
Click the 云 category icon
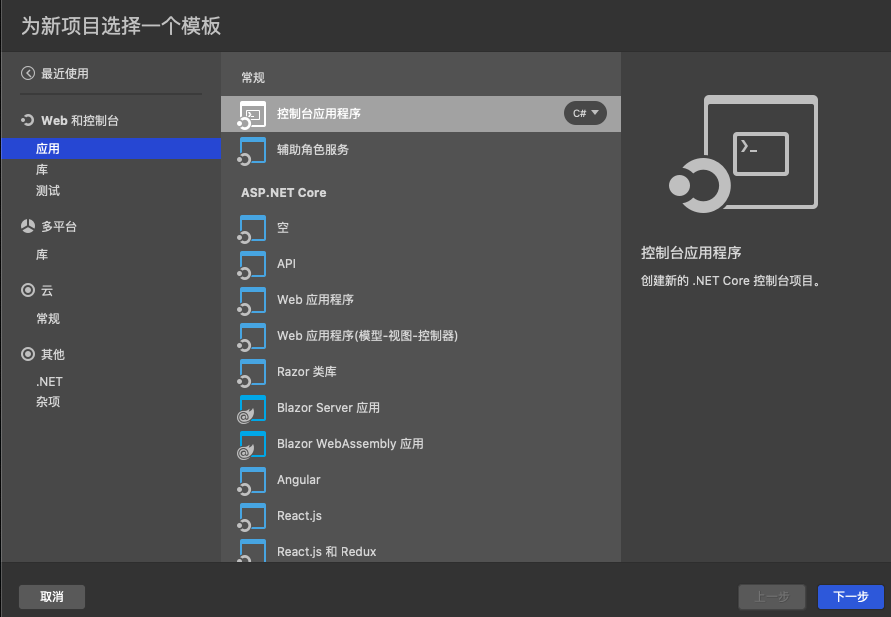coord(28,290)
